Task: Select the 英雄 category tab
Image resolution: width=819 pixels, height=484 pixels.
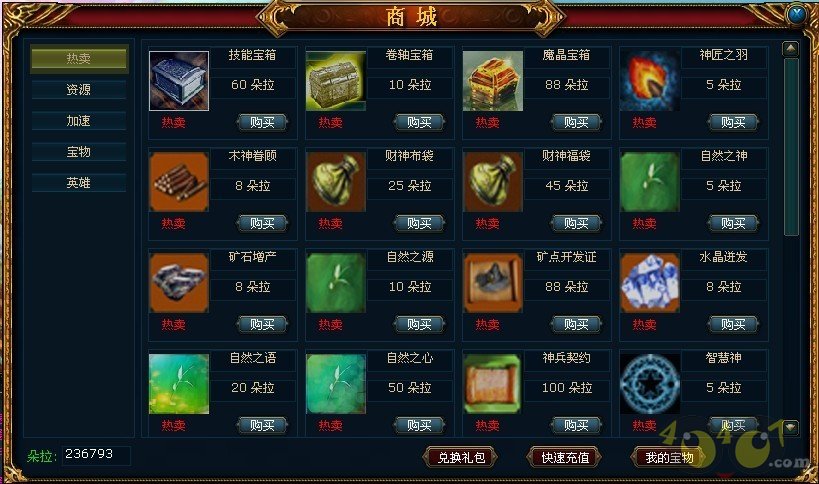Action: 78,183
